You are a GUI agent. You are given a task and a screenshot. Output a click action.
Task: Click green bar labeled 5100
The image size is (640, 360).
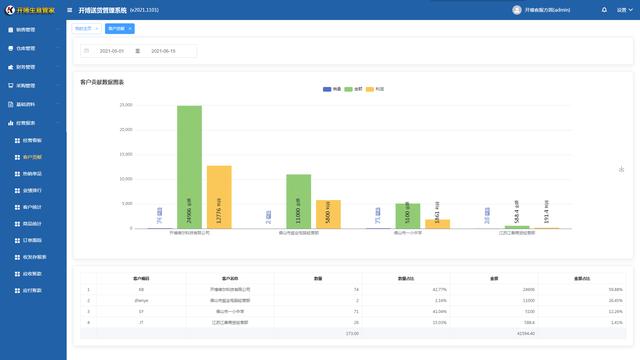[x=408, y=216]
